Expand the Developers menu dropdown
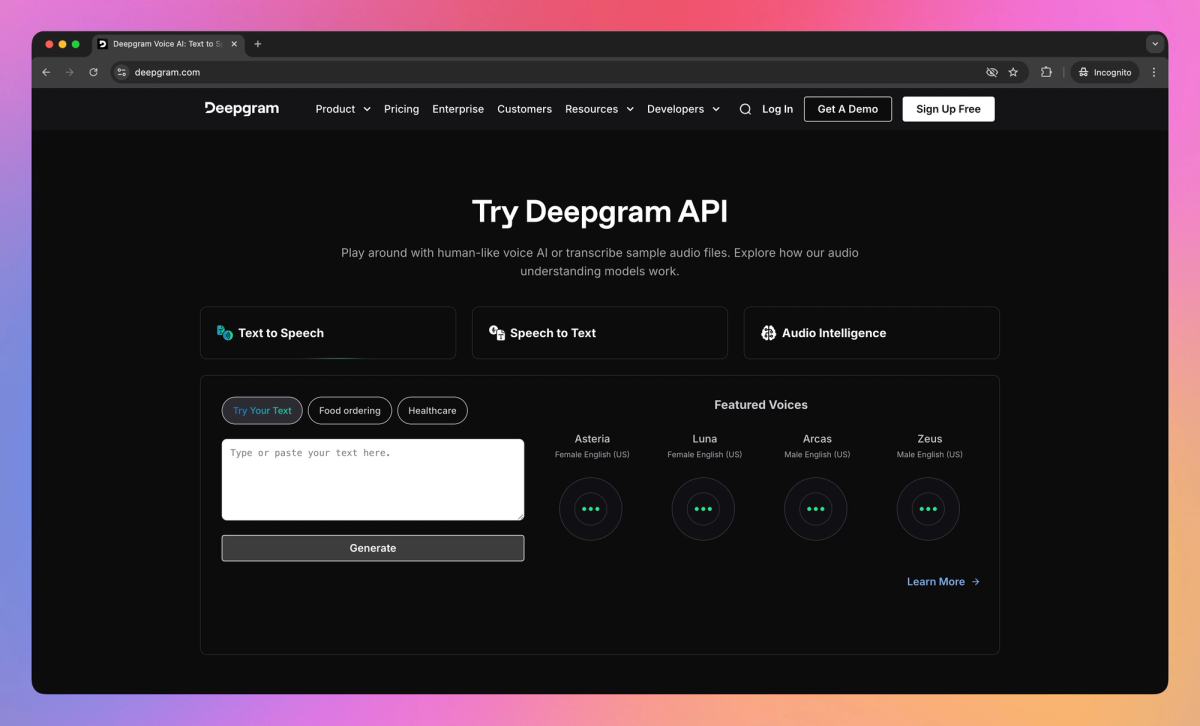 [x=683, y=109]
